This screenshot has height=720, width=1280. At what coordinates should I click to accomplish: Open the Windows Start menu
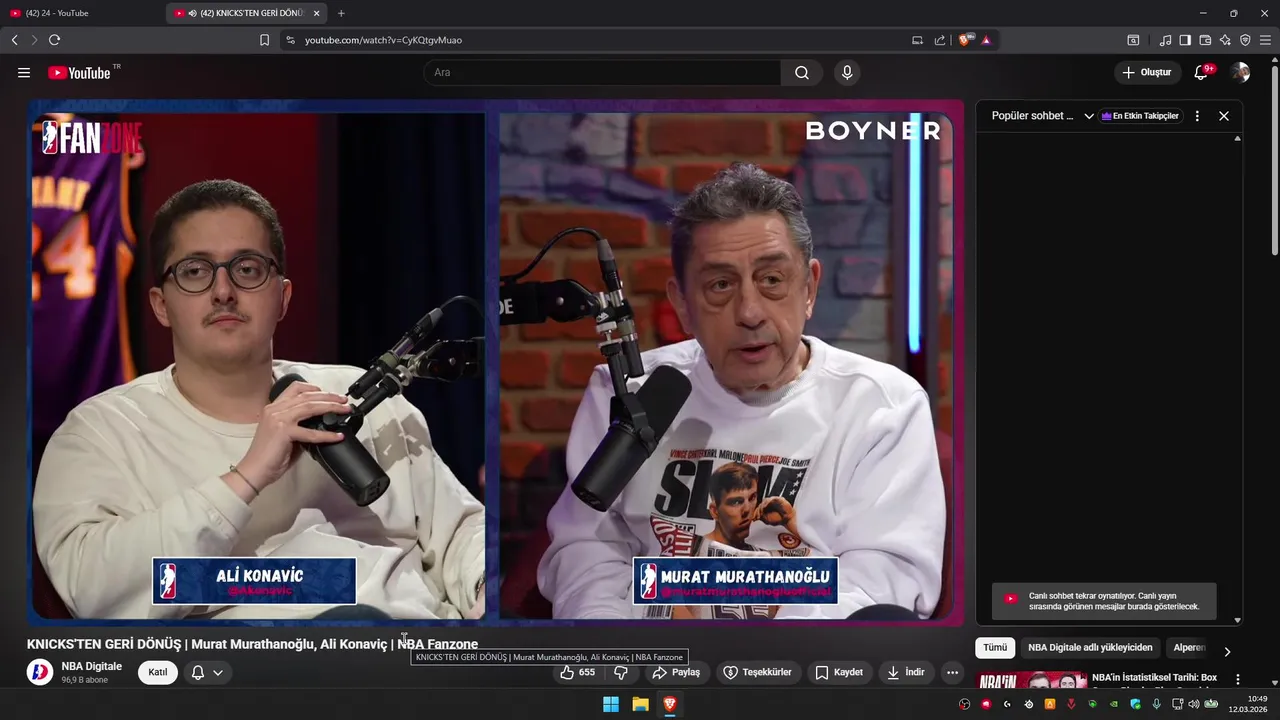(610, 704)
